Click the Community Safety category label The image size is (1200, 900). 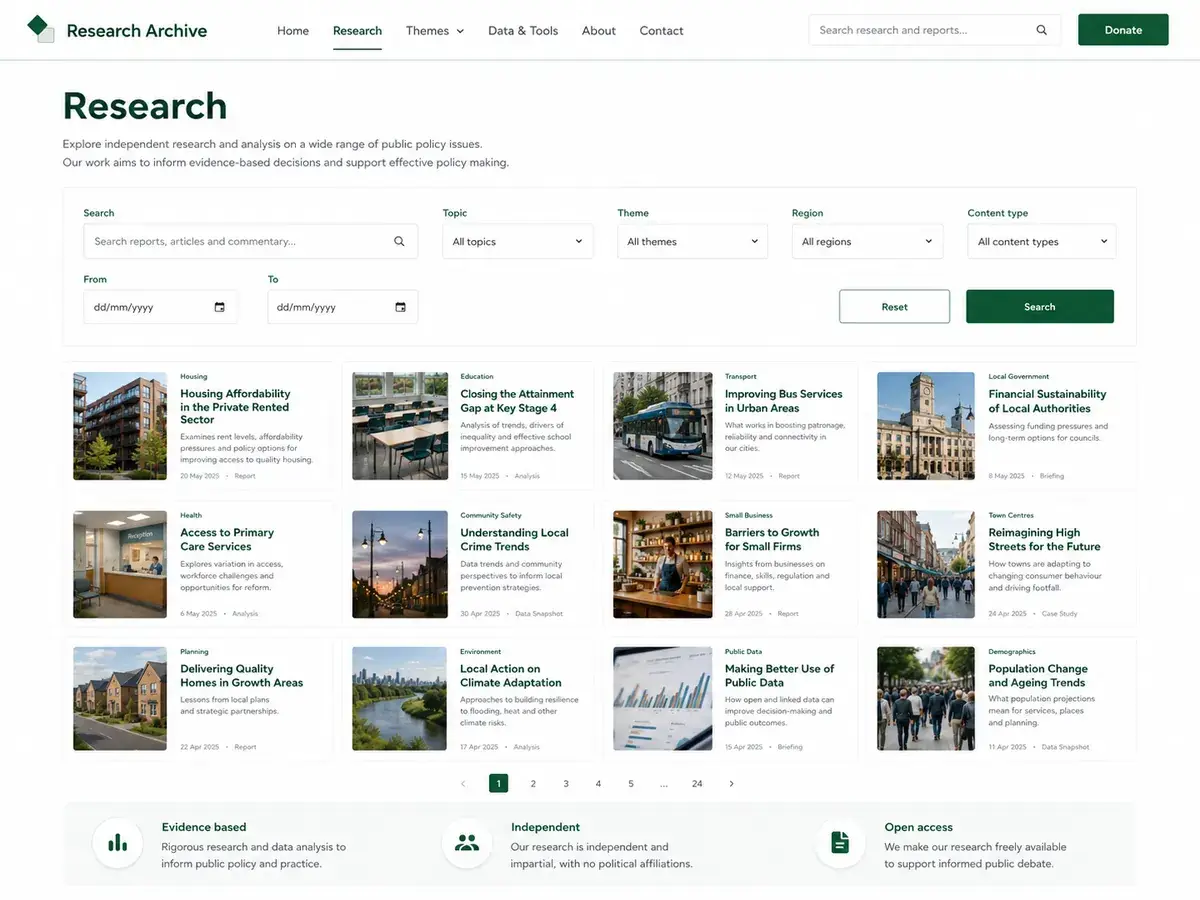click(x=491, y=516)
